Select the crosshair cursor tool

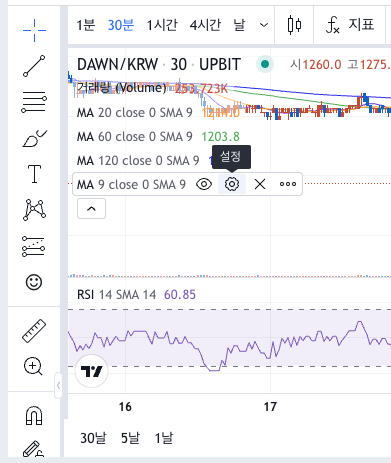point(34,30)
